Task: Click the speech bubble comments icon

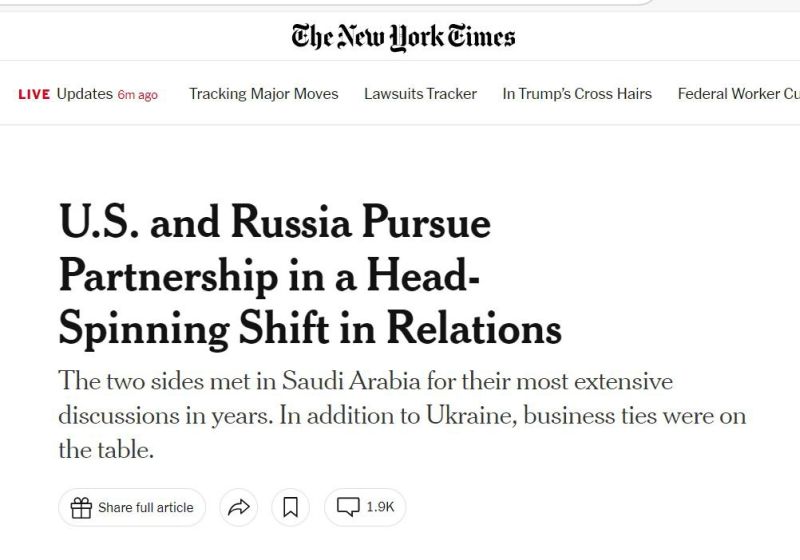Action: [x=348, y=507]
